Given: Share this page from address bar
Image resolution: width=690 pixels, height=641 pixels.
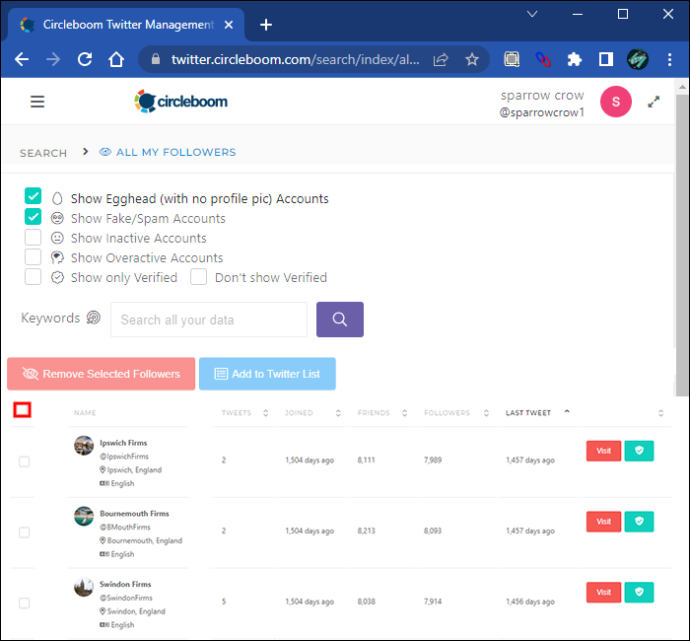Looking at the screenshot, I should click(x=440, y=59).
